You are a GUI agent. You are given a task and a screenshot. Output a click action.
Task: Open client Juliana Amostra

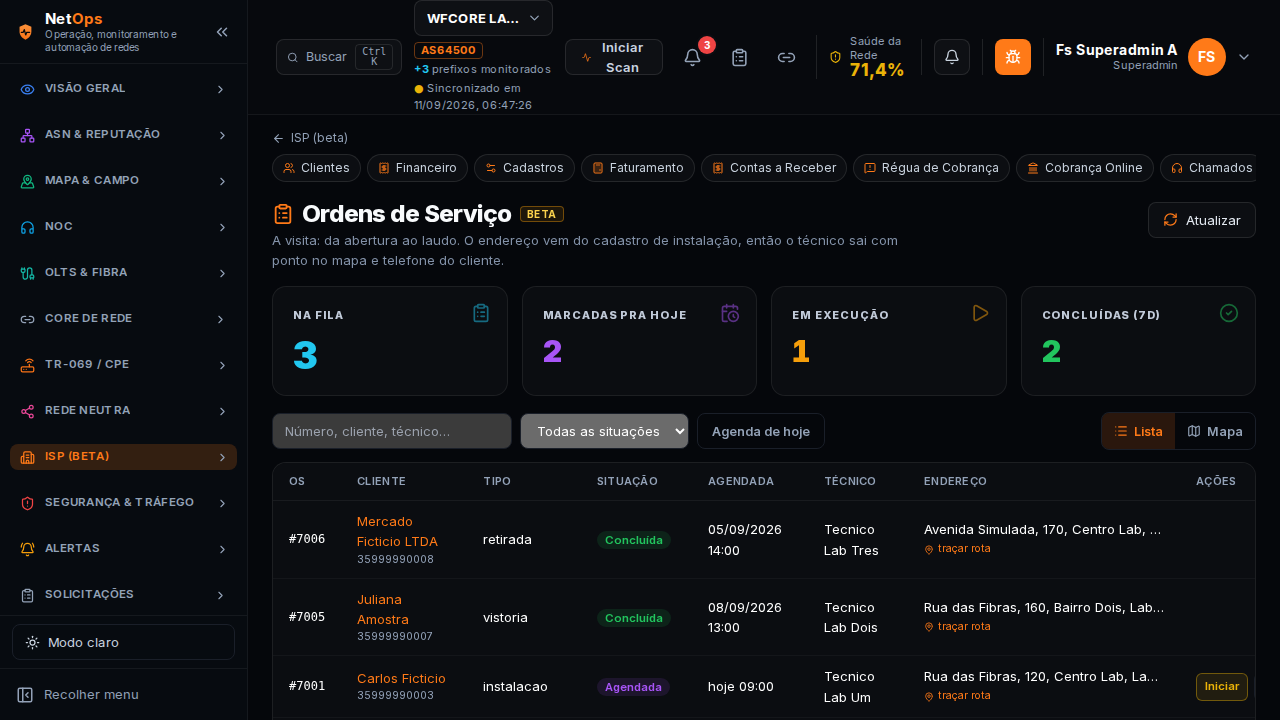(x=382, y=609)
